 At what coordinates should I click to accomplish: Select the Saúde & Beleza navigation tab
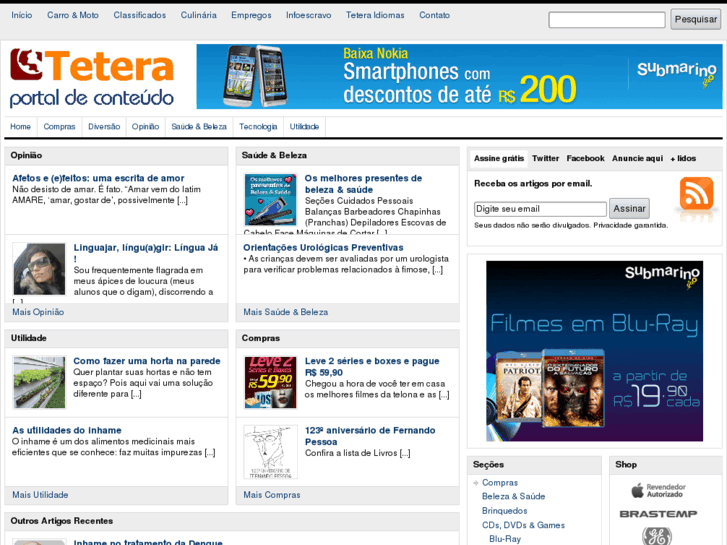(x=199, y=127)
